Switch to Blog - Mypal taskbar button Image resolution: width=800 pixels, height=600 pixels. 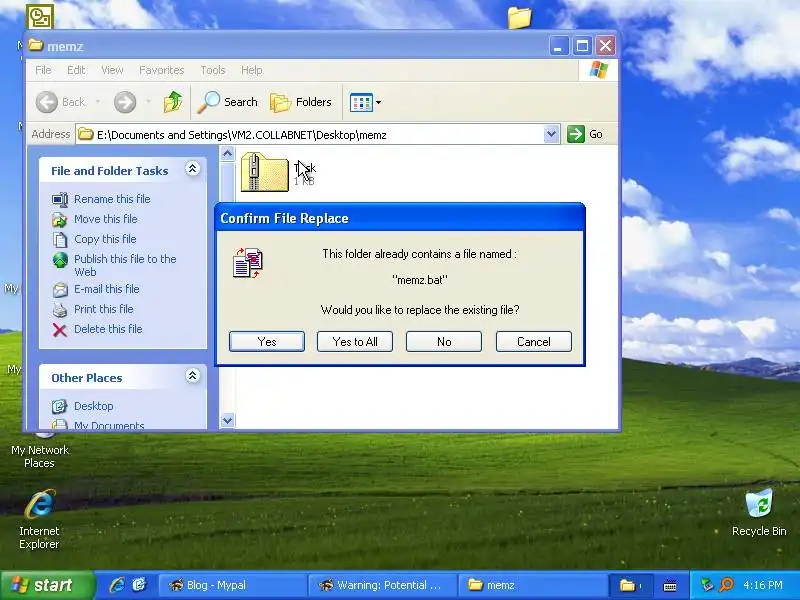point(232,585)
